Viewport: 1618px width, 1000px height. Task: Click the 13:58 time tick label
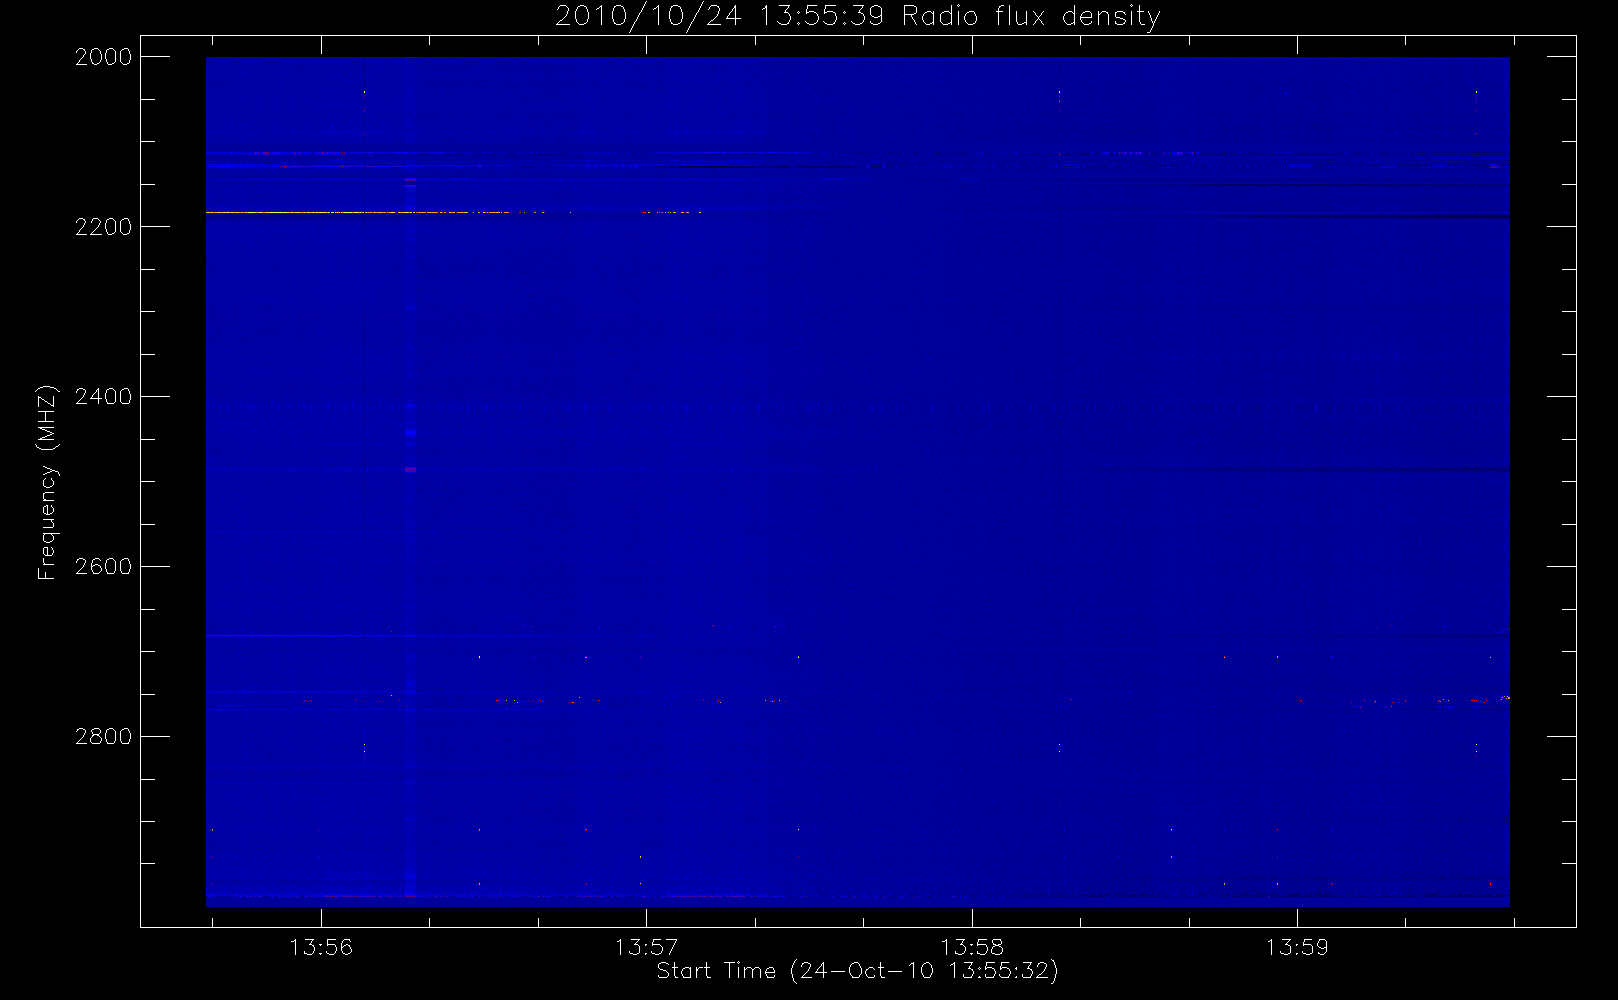(x=972, y=947)
